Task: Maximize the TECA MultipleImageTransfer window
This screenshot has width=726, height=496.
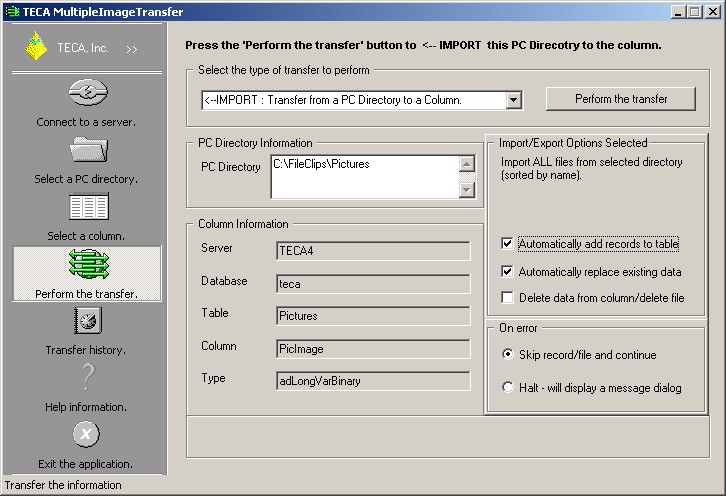Action: [x=695, y=12]
